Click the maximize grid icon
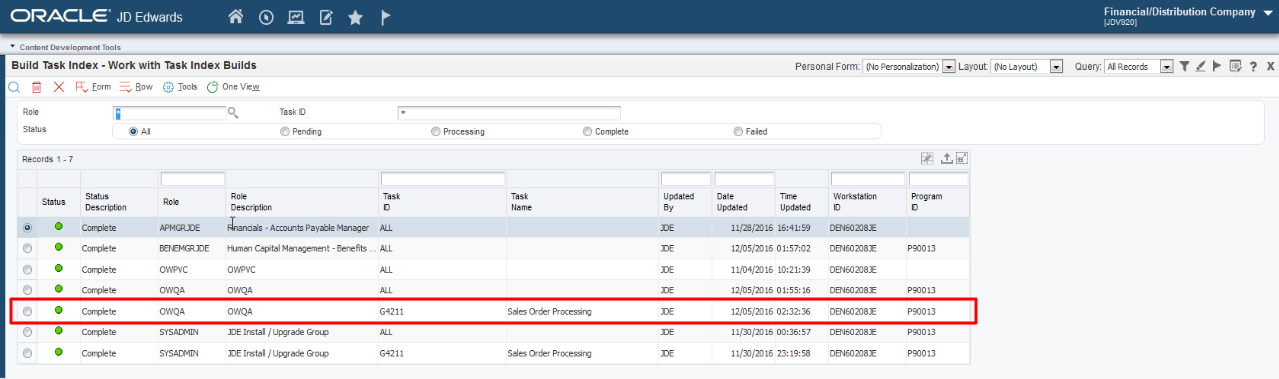 pyautogui.click(x=961, y=158)
